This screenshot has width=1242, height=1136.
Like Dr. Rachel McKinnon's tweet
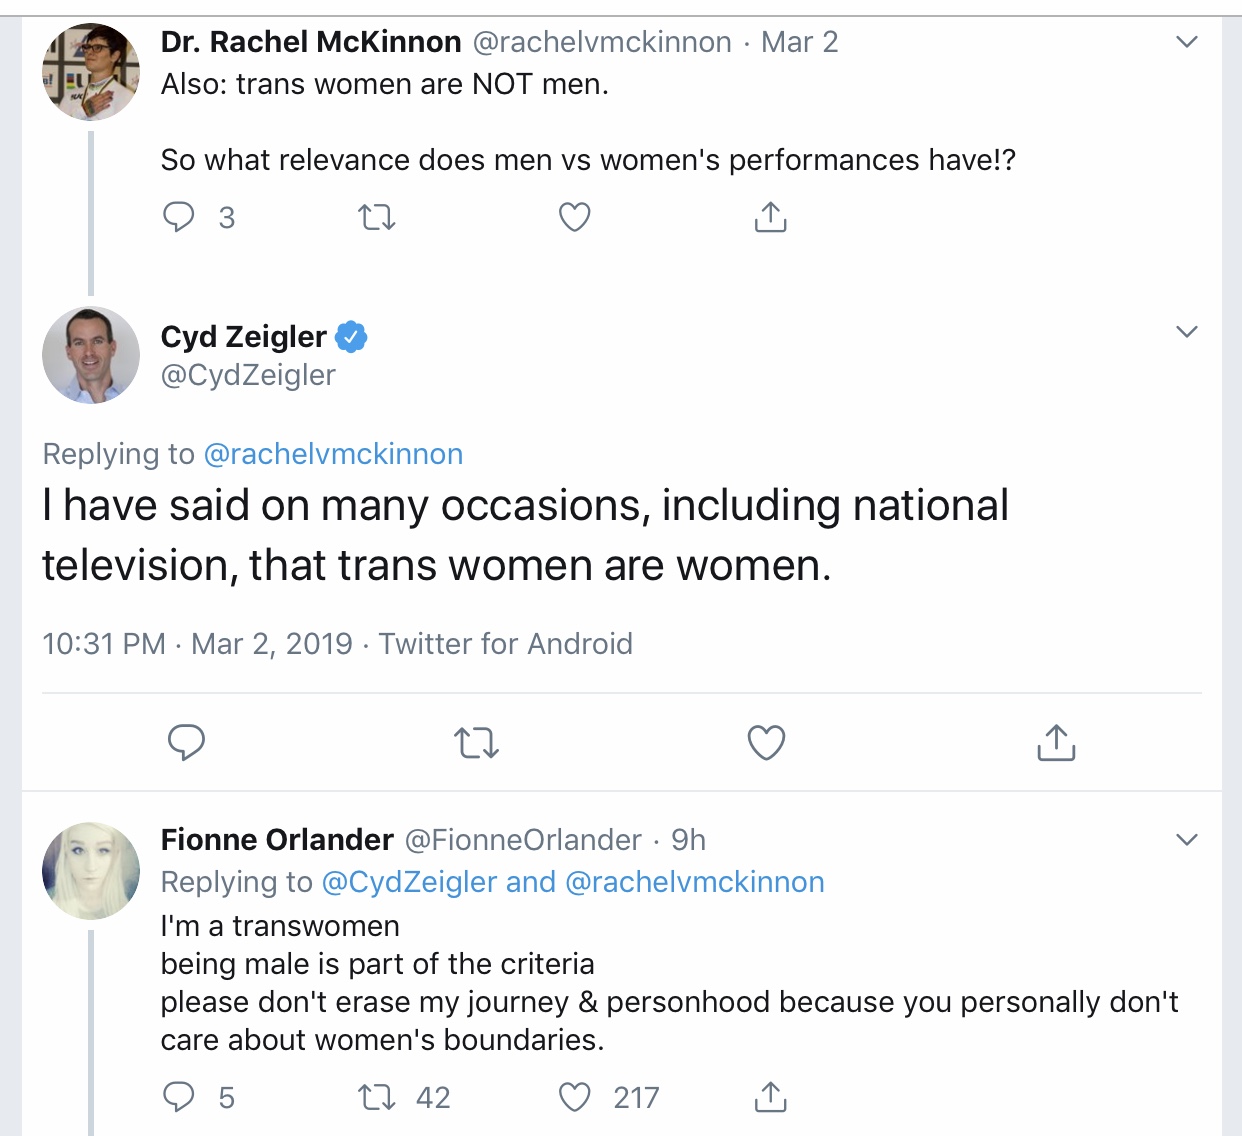(x=574, y=217)
